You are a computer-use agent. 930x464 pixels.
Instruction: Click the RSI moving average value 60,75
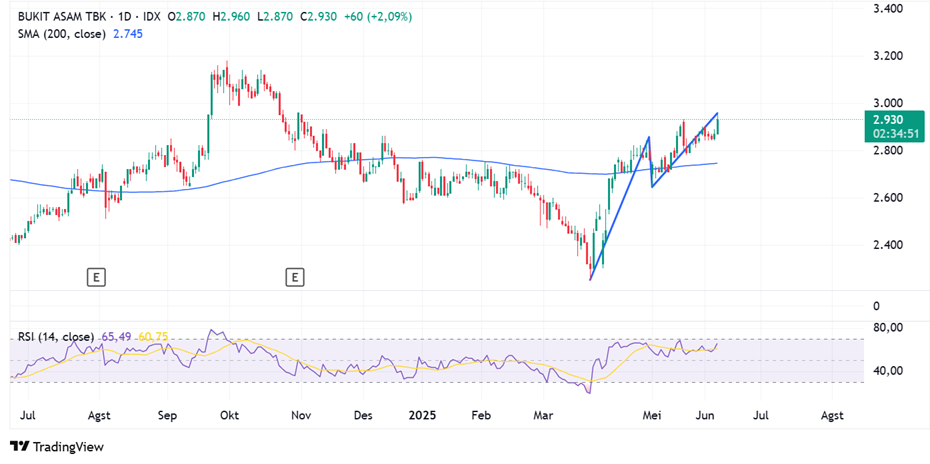pos(153,337)
